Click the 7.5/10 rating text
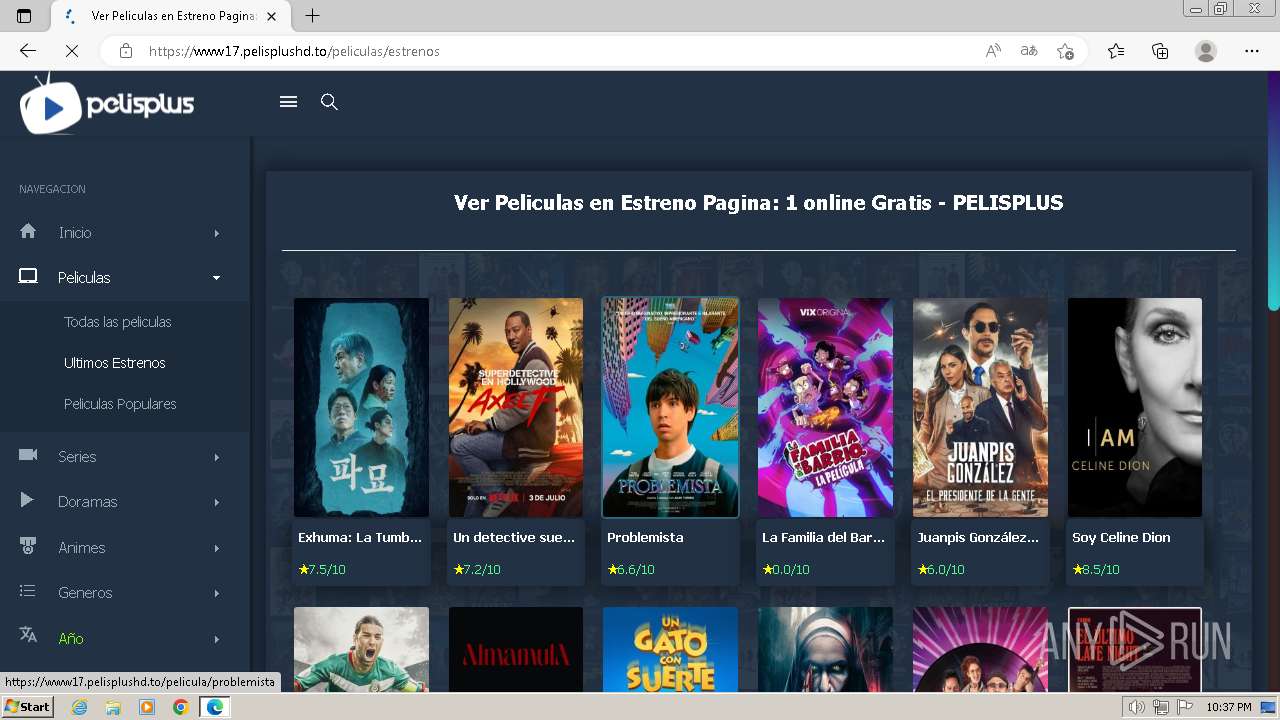The height and width of the screenshot is (720, 1280). pyautogui.click(x=327, y=569)
